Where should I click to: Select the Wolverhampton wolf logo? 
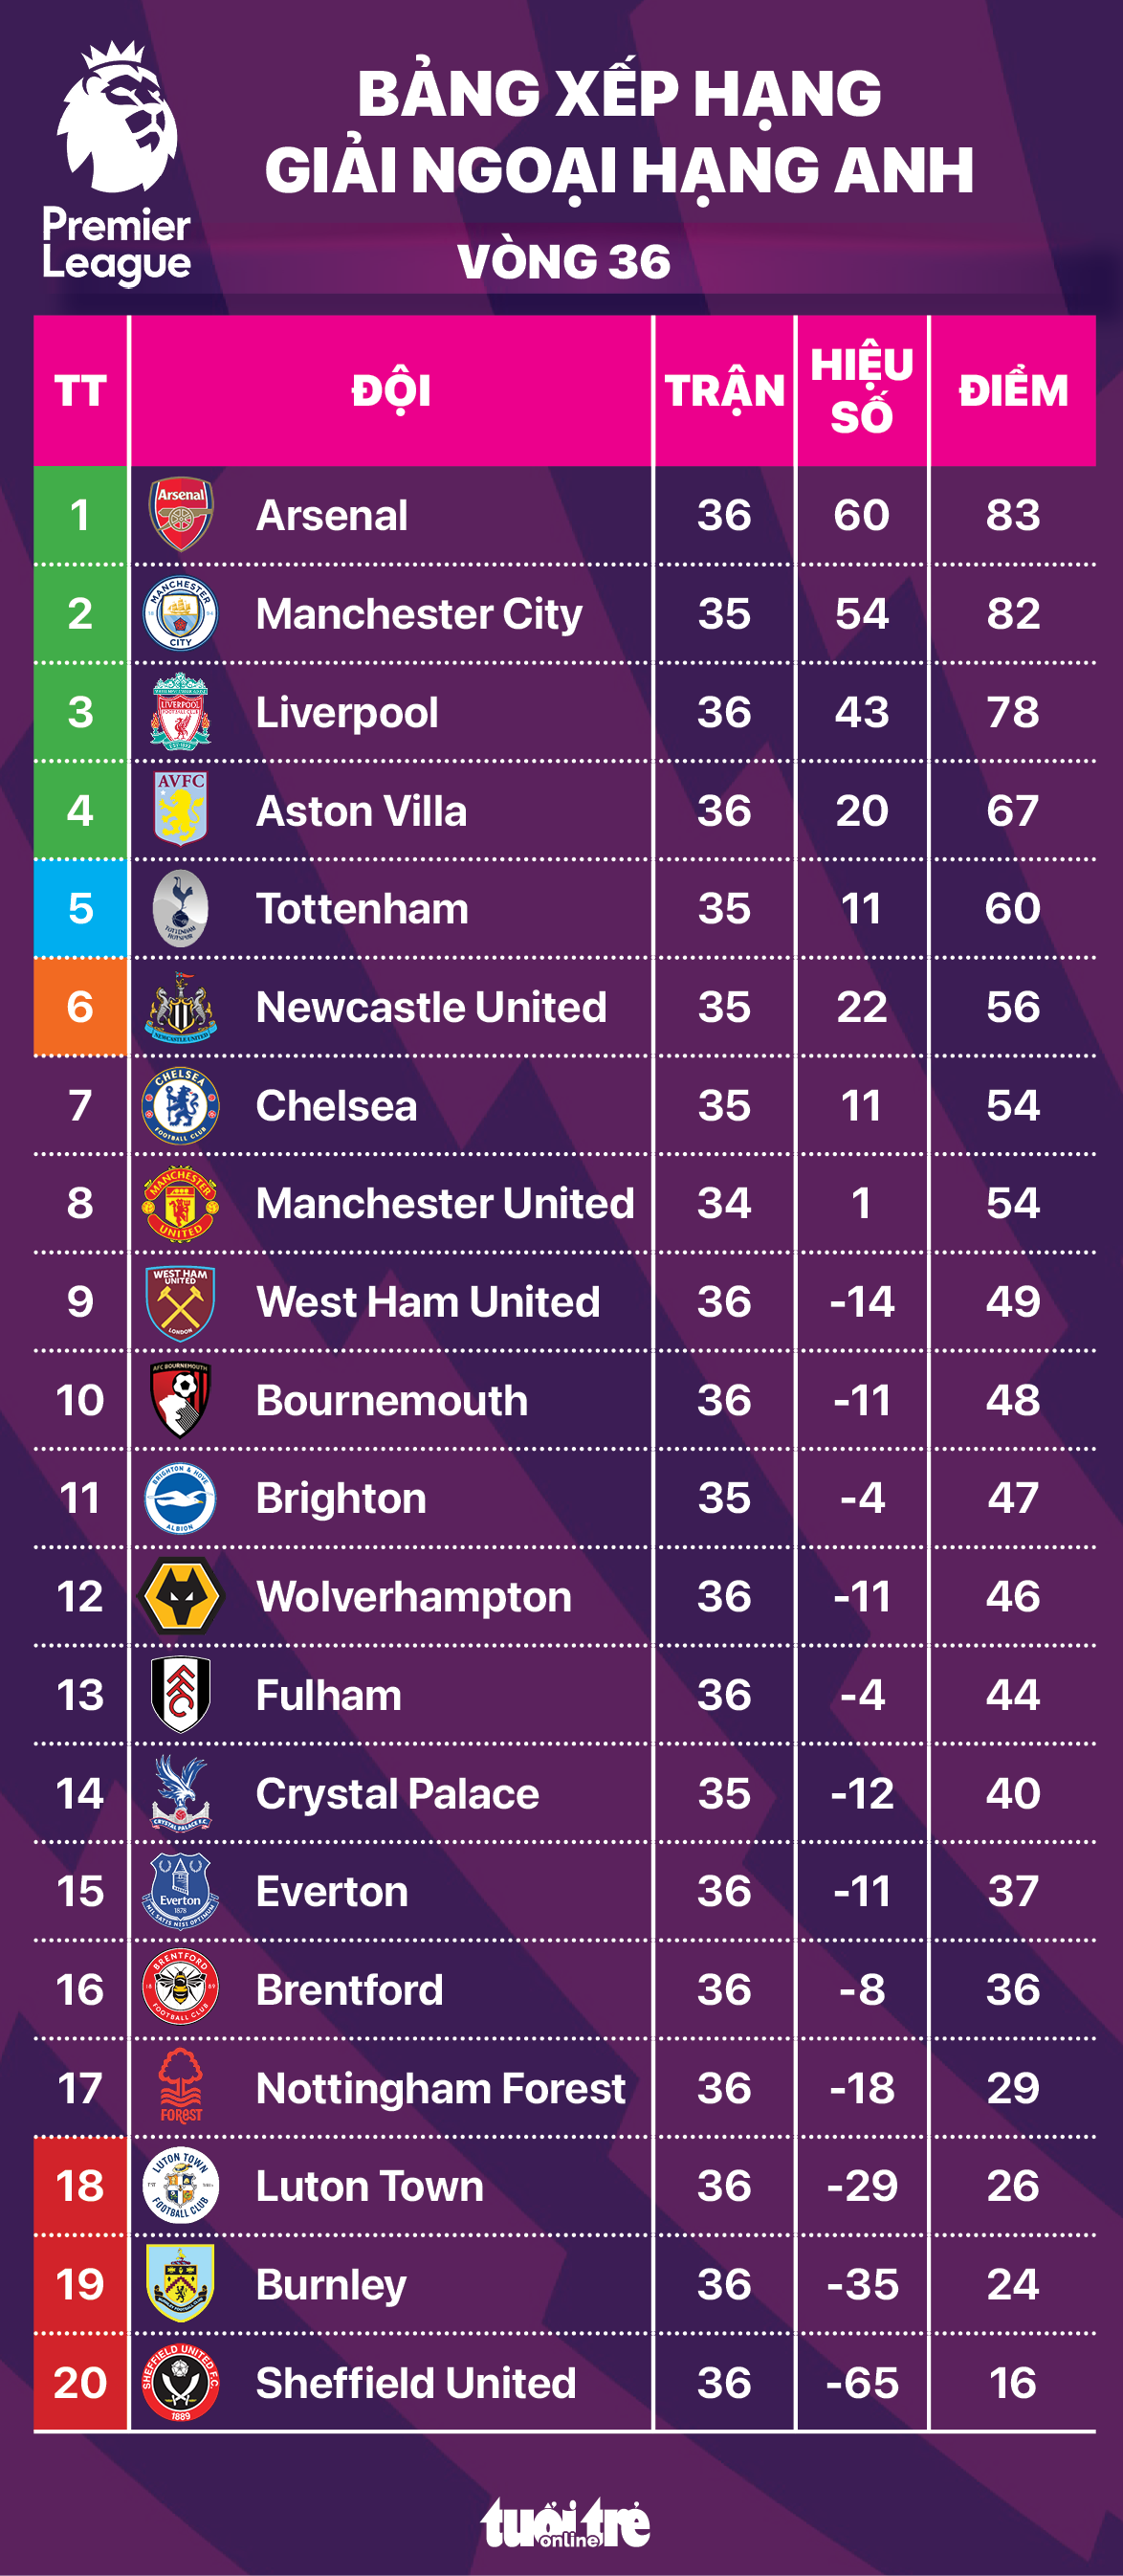[x=181, y=1596]
